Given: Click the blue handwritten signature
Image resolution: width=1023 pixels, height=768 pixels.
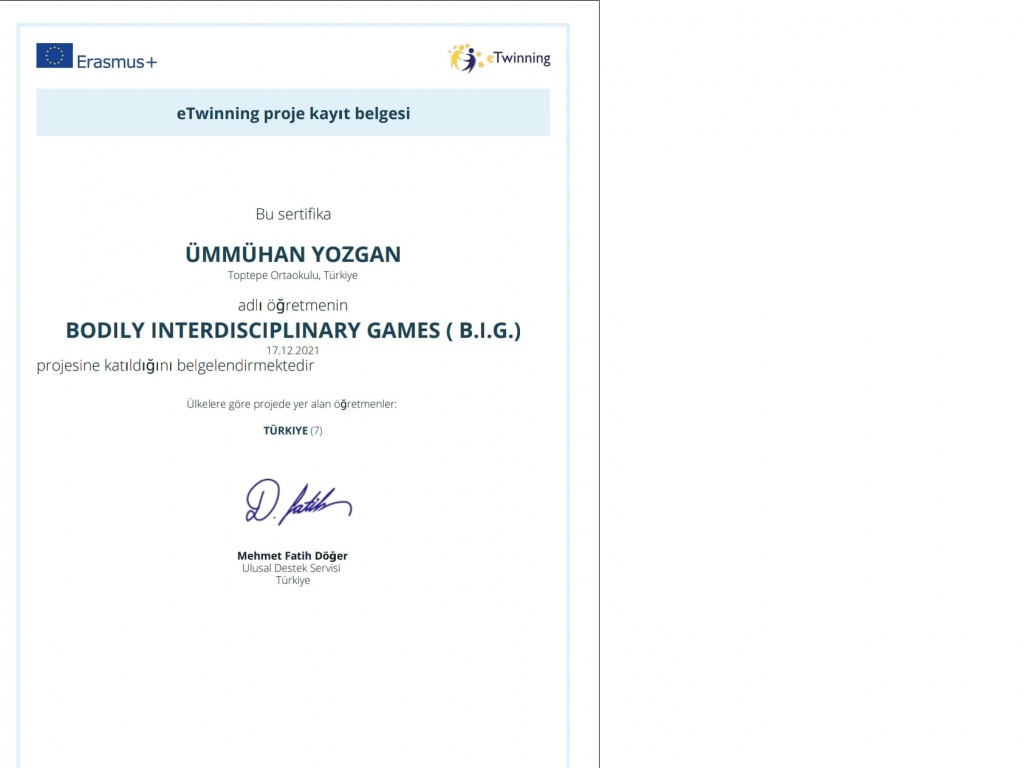Looking at the screenshot, I should pos(297,502).
